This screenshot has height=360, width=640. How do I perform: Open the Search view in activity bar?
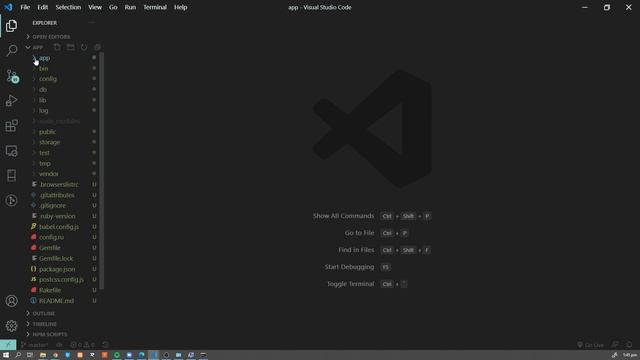click(x=11, y=51)
